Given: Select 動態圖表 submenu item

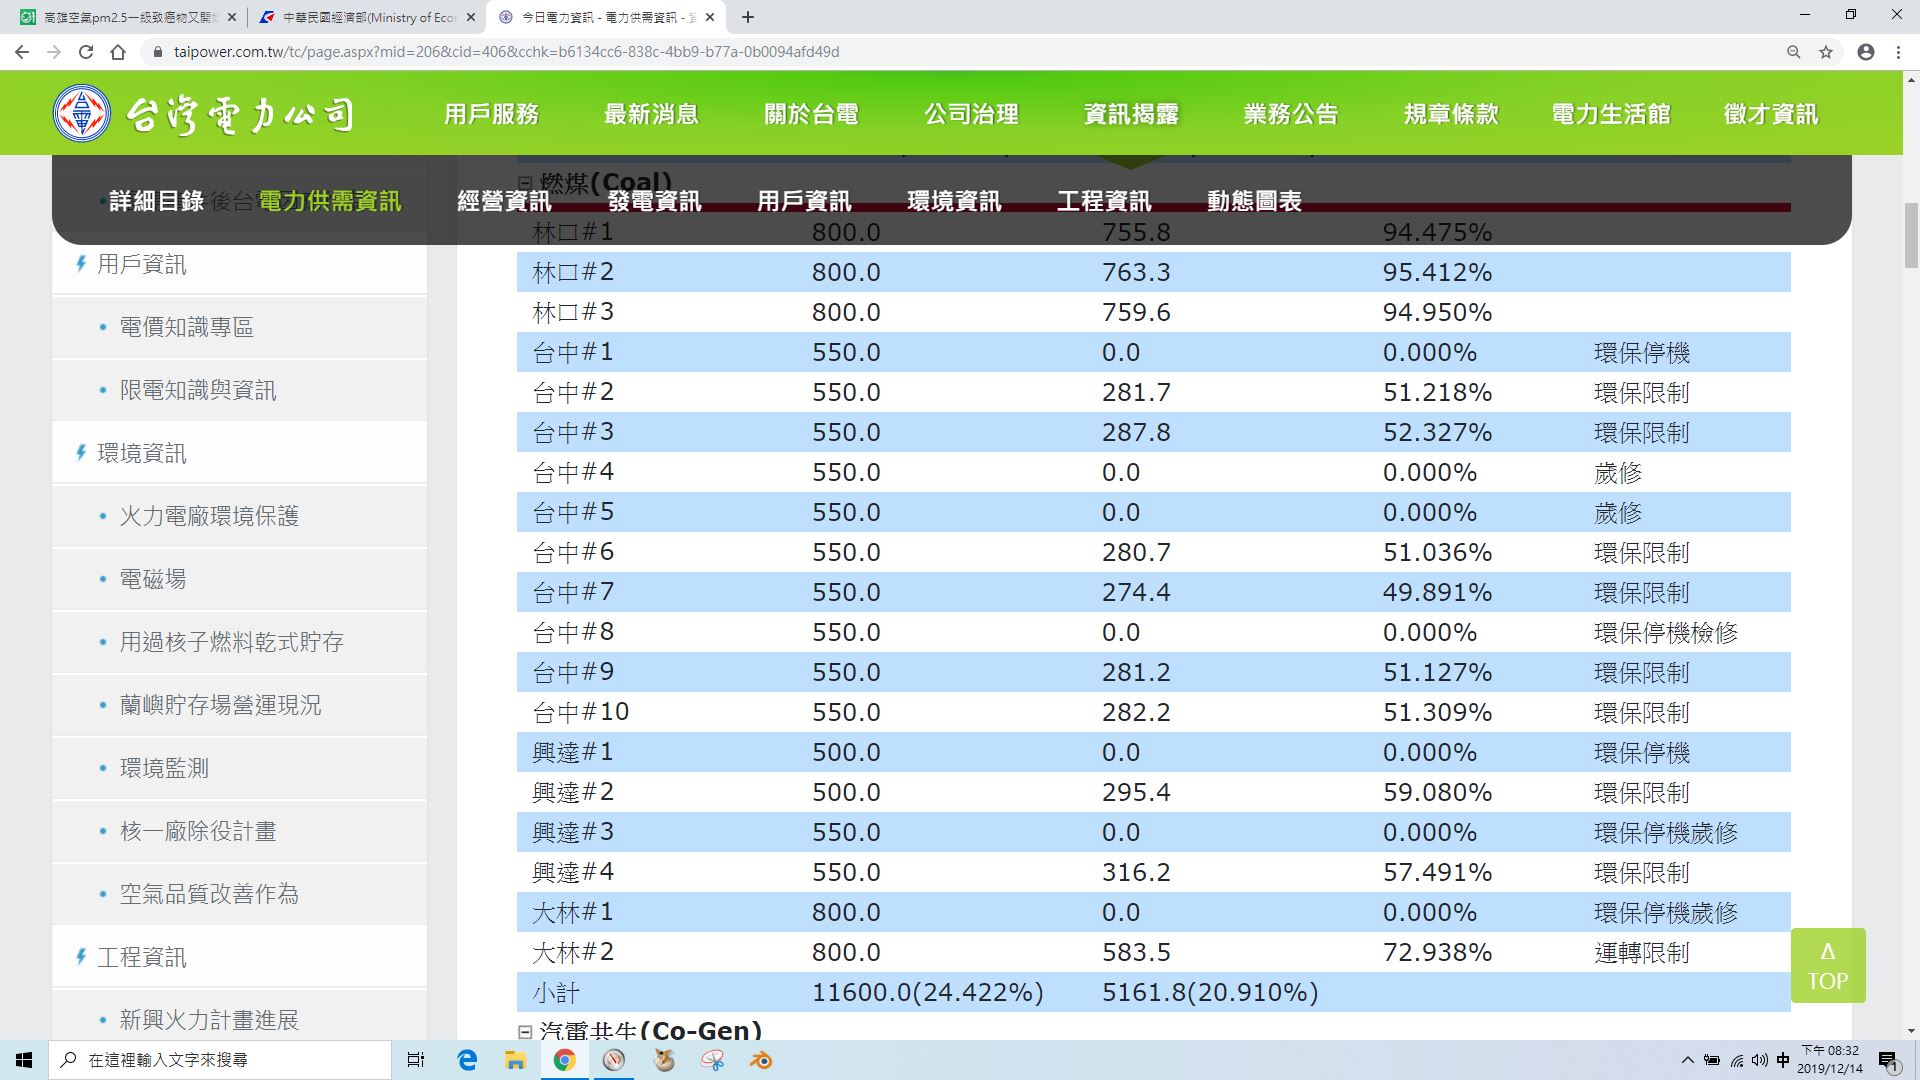Looking at the screenshot, I should click(x=1254, y=201).
